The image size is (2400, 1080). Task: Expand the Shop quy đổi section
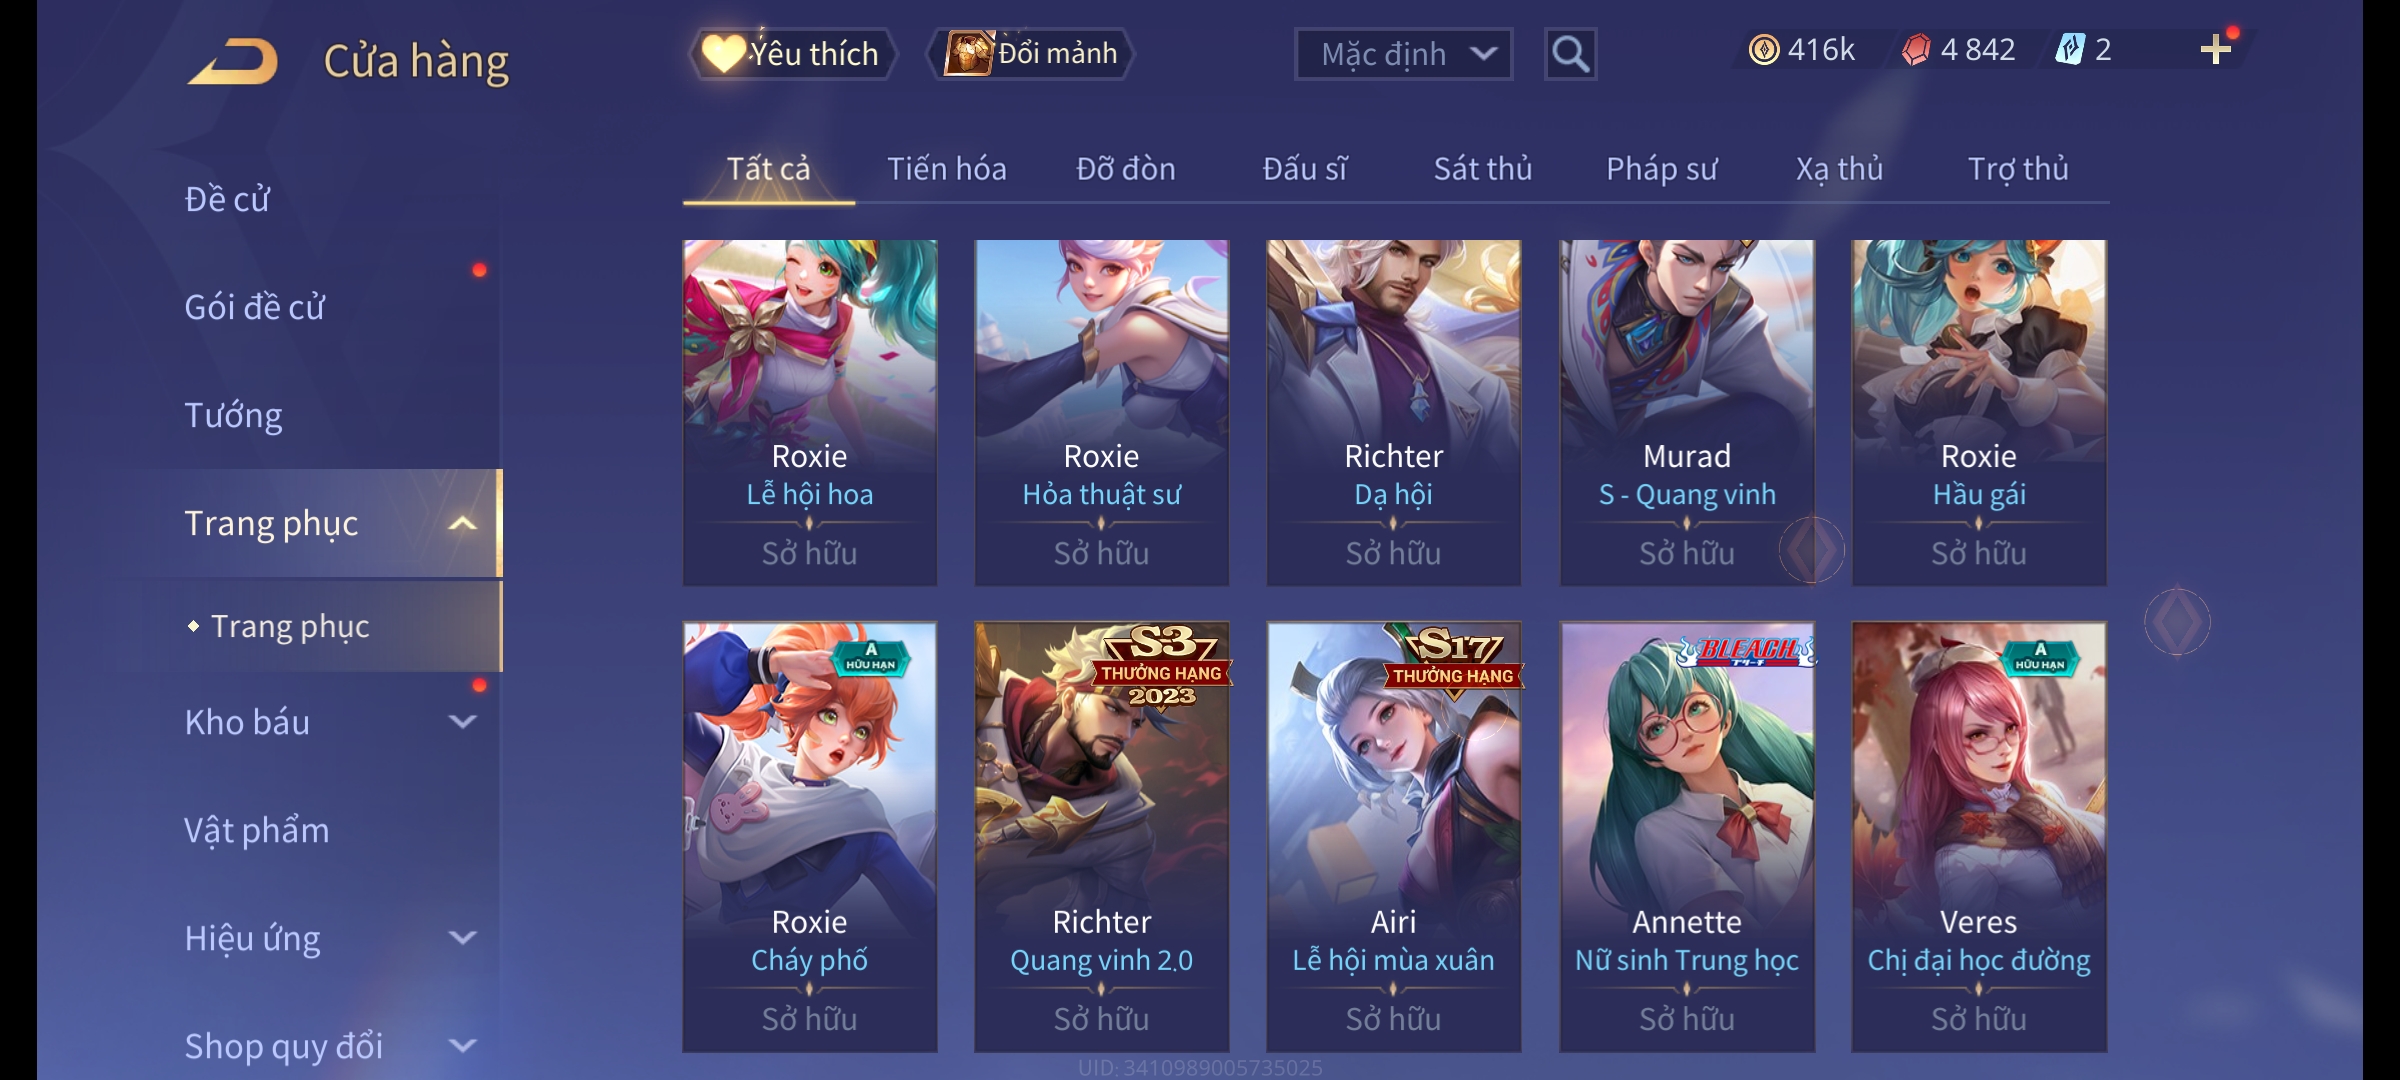click(462, 1045)
